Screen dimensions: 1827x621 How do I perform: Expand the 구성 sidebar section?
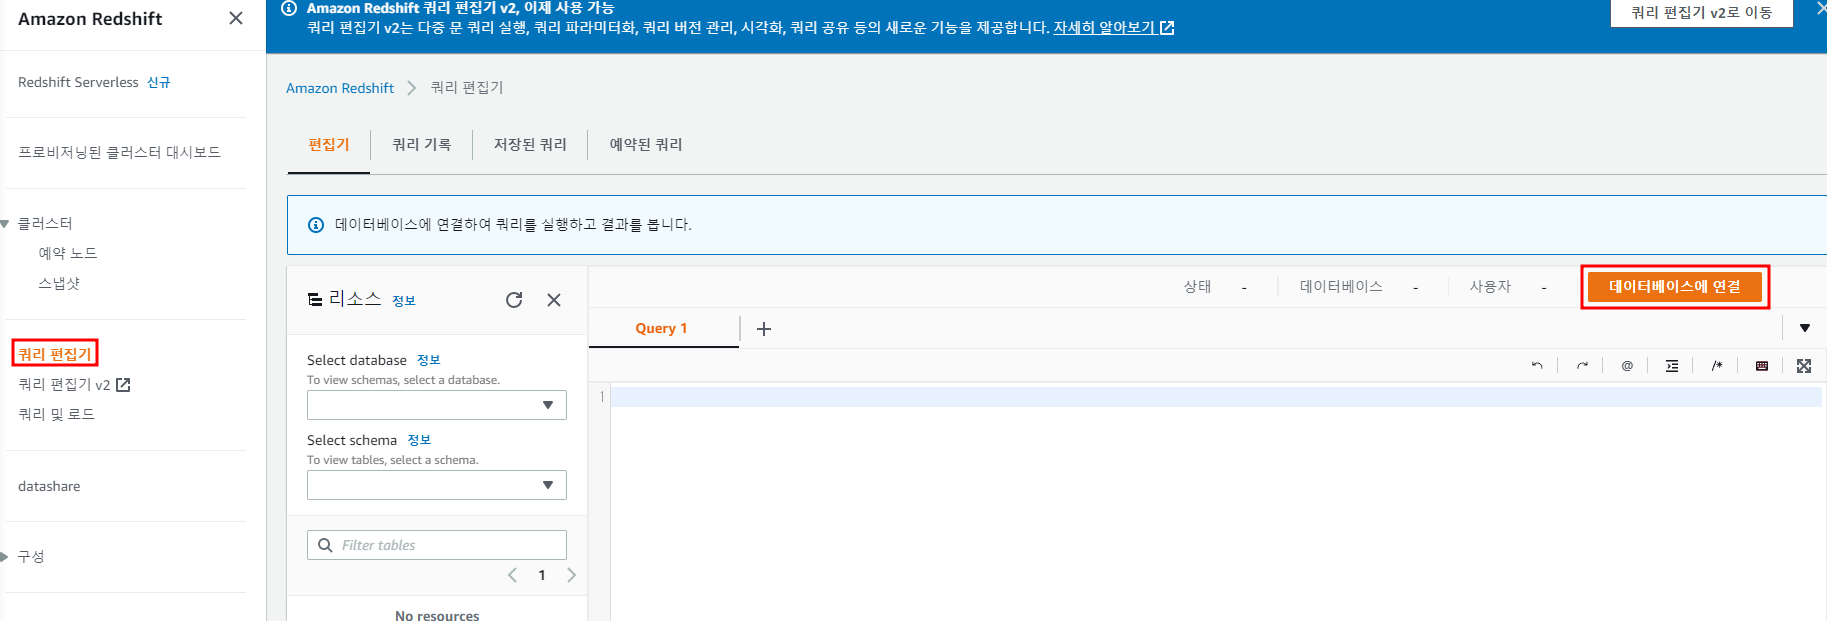[5, 556]
